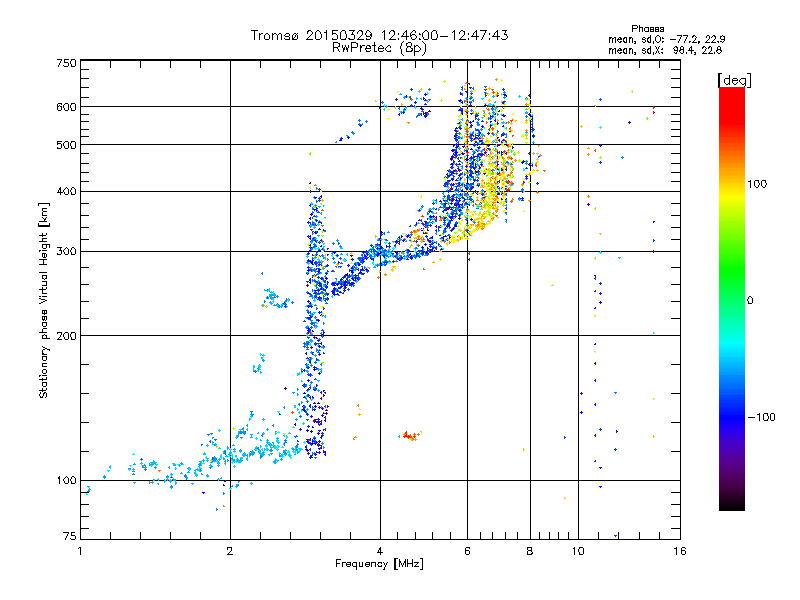The height and width of the screenshot is (600, 800).
Task: Click the x-axis tick label '10'
Action: point(578,551)
